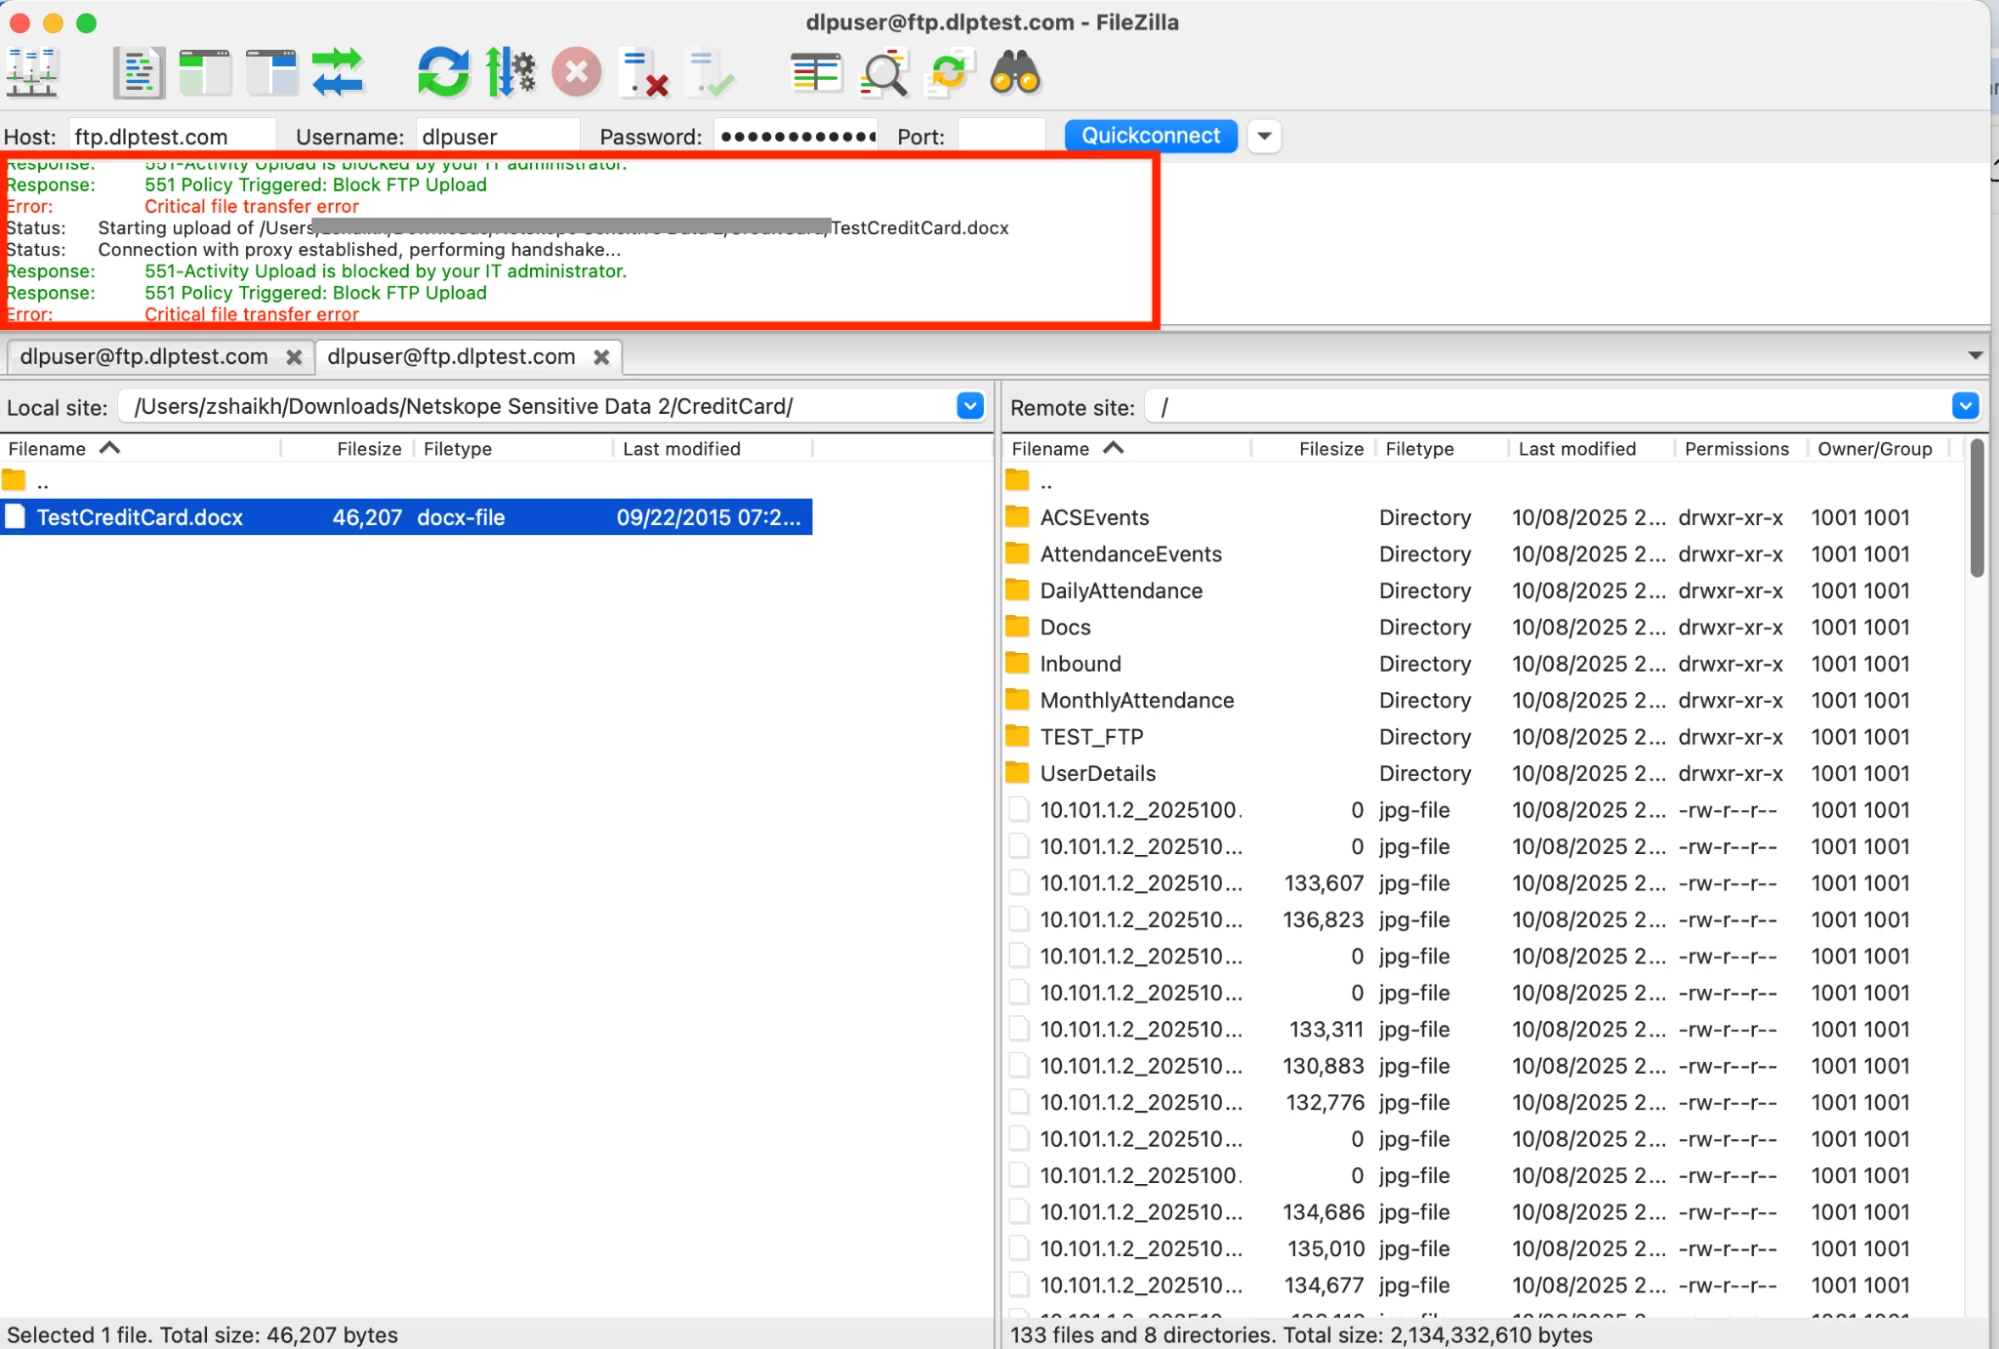Viewport: 1999px width, 1349px height.
Task: Refresh file and folder lists
Action: point(442,73)
